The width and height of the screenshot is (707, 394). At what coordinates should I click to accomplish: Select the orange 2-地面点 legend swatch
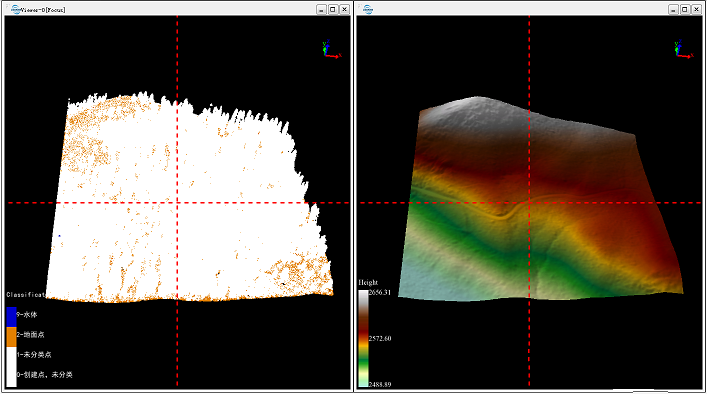[x=11, y=337]
